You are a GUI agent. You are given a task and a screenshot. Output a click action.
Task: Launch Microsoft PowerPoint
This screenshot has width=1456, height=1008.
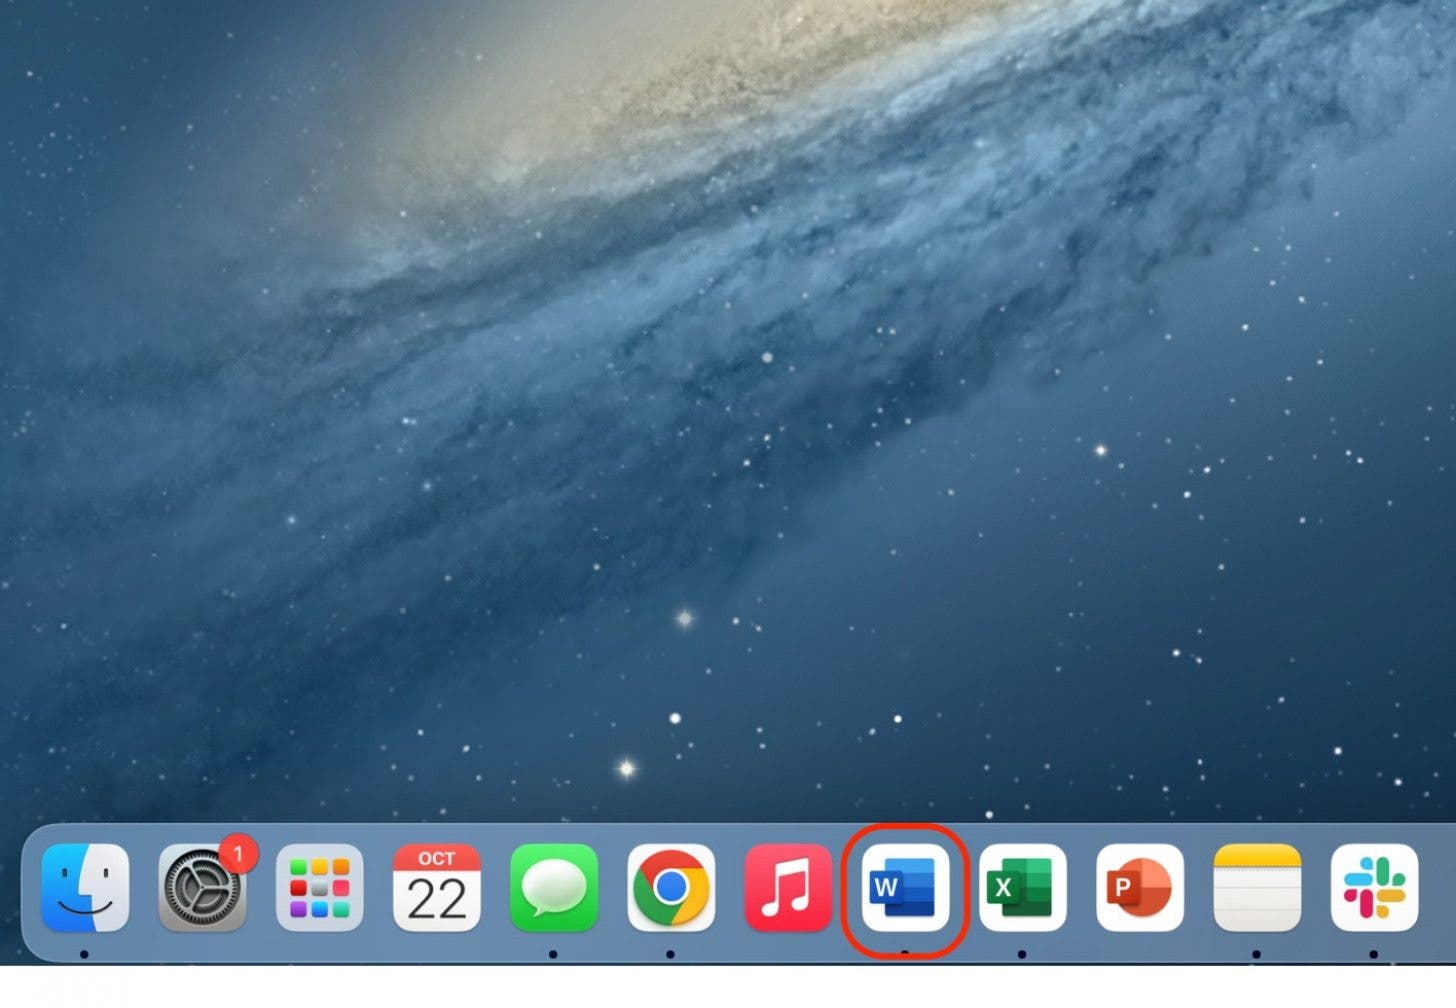[1139, 889]
